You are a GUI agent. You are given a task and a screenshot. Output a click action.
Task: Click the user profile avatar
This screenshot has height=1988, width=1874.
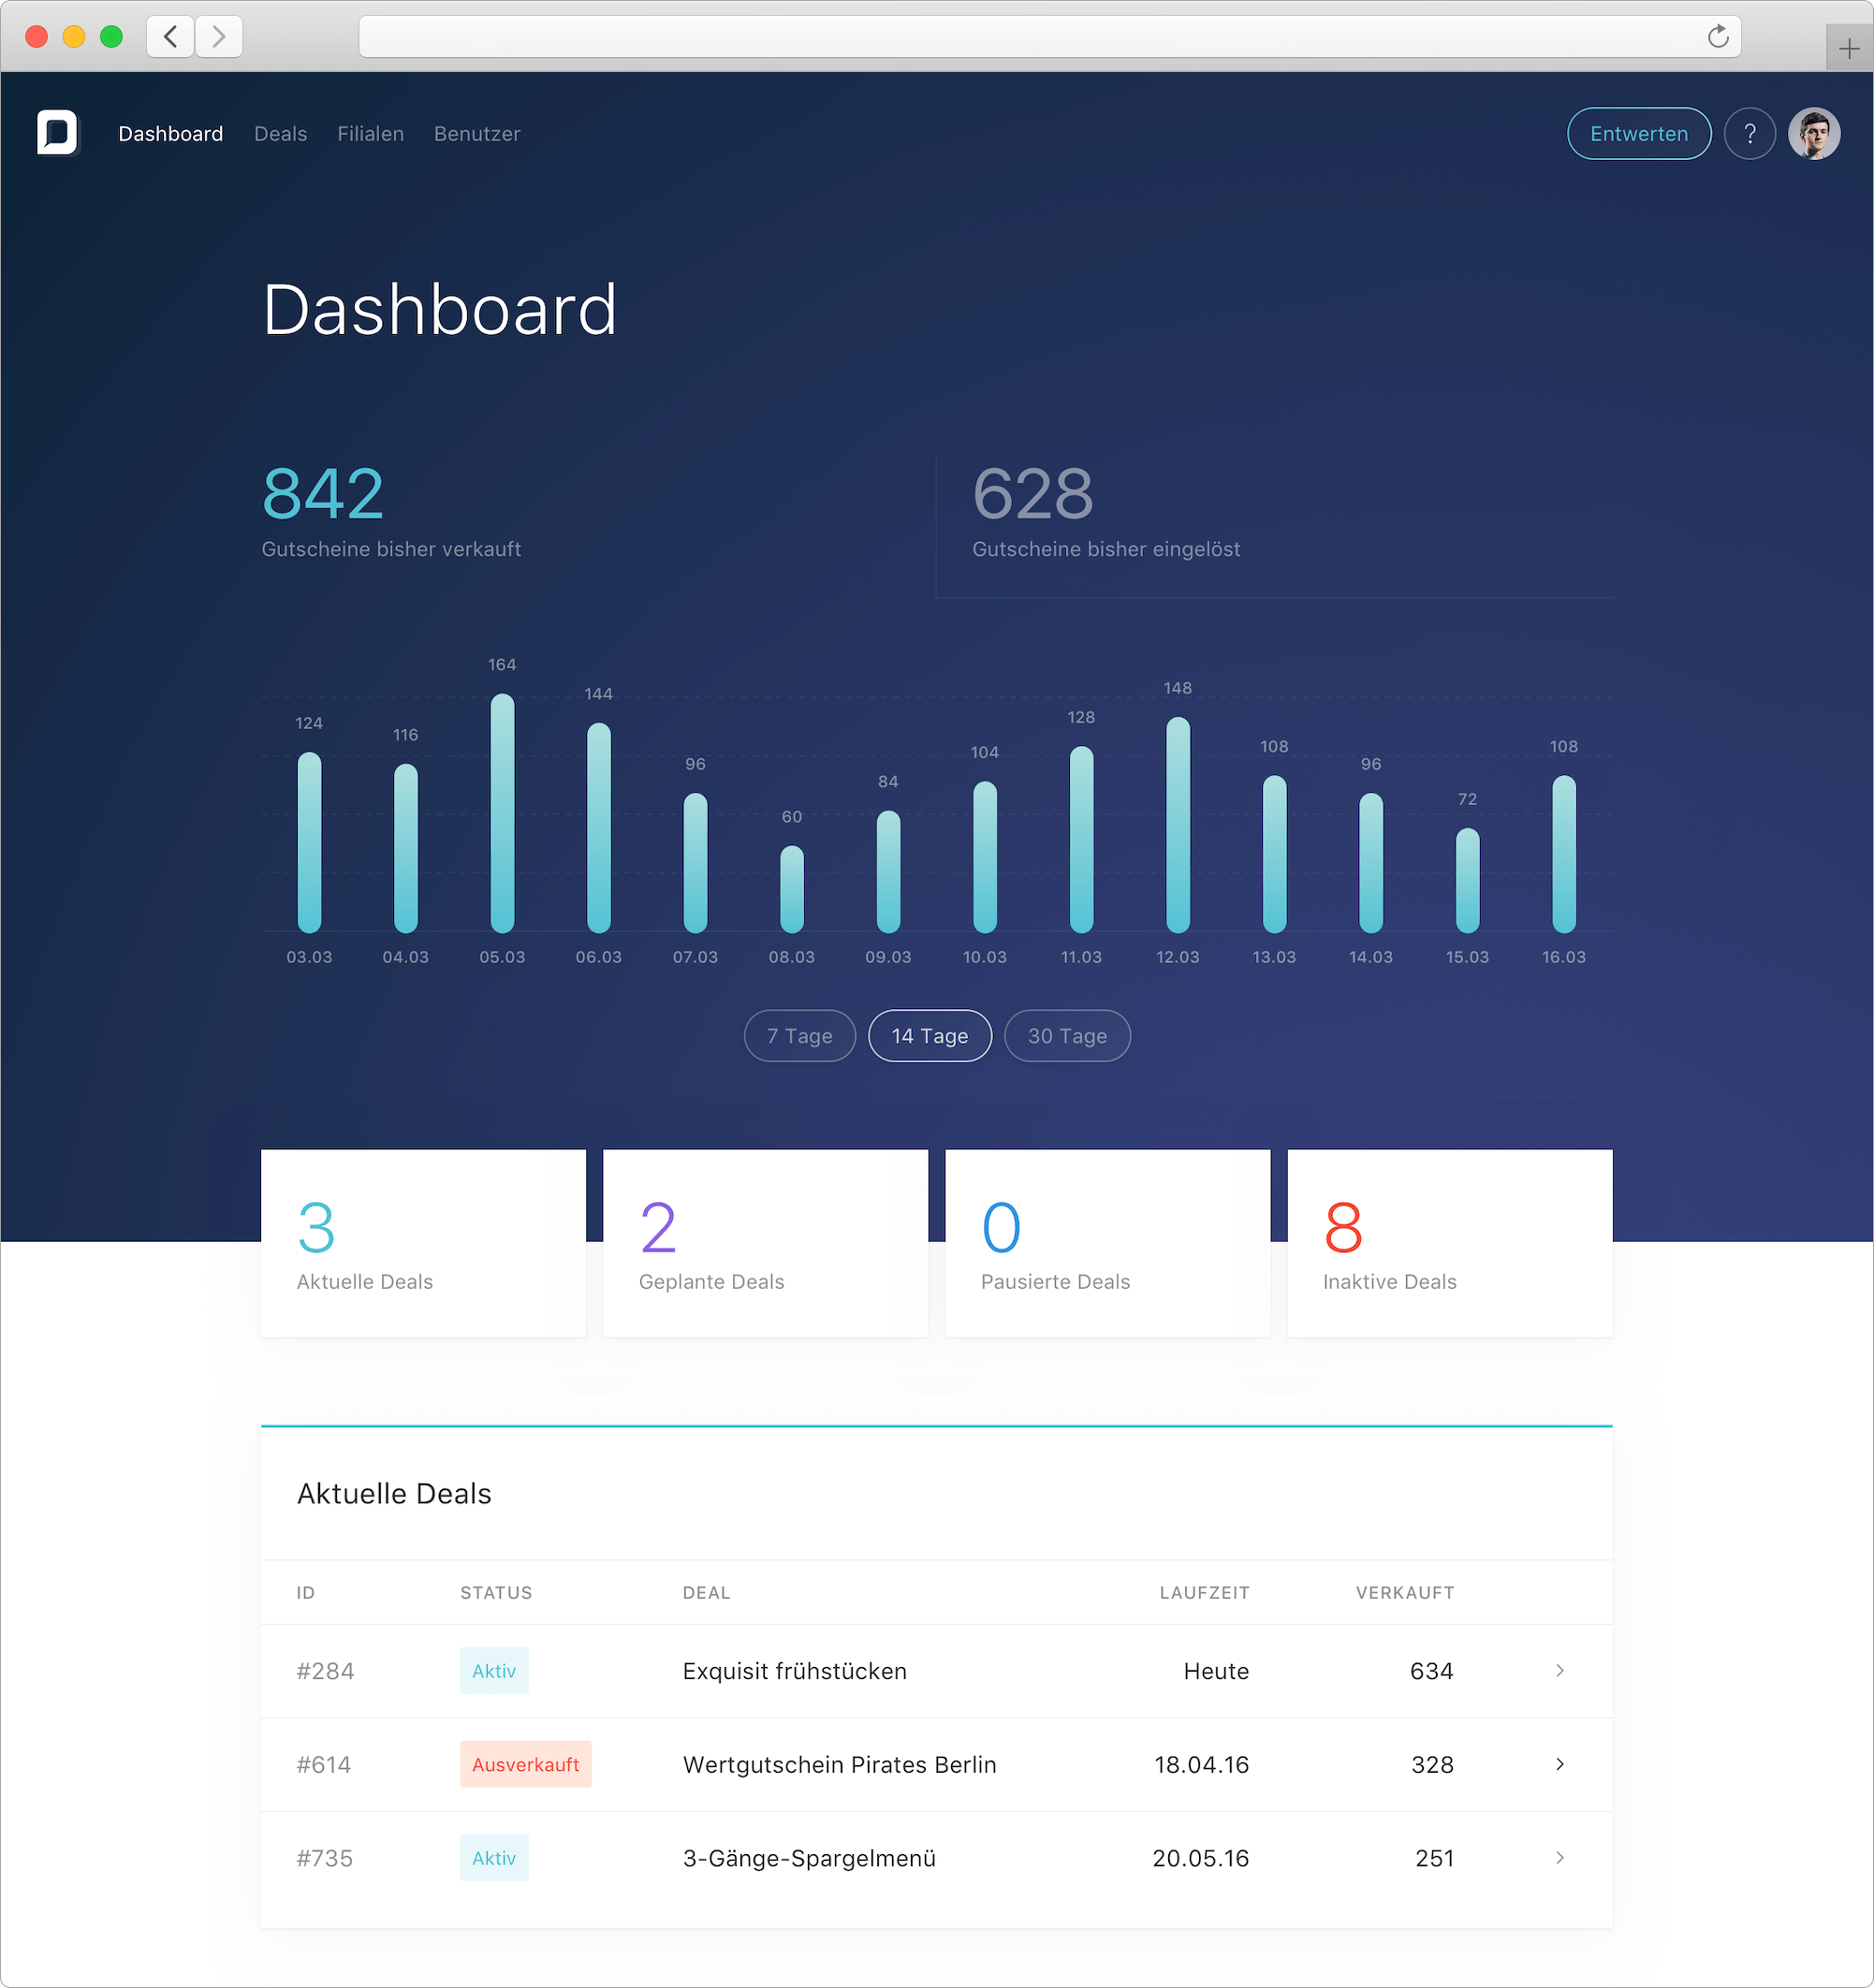point(1813,134)
